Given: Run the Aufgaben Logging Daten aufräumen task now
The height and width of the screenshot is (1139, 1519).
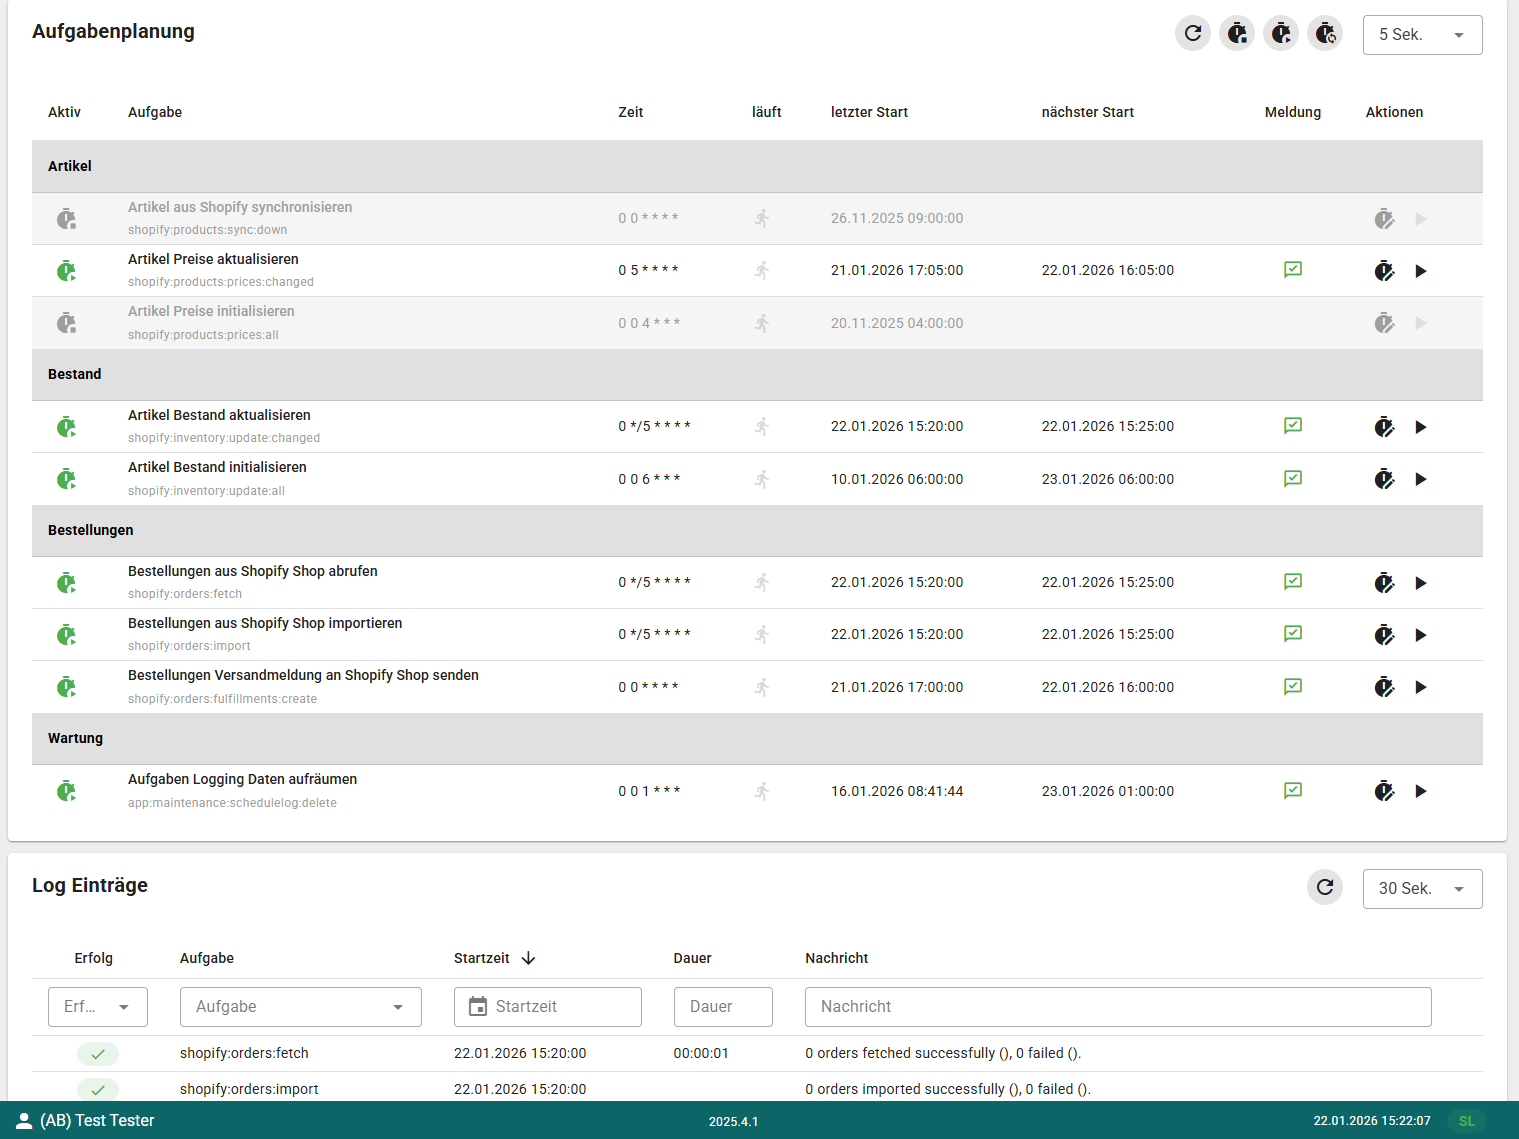Looking at the screenshot, I should point(1421,791).
